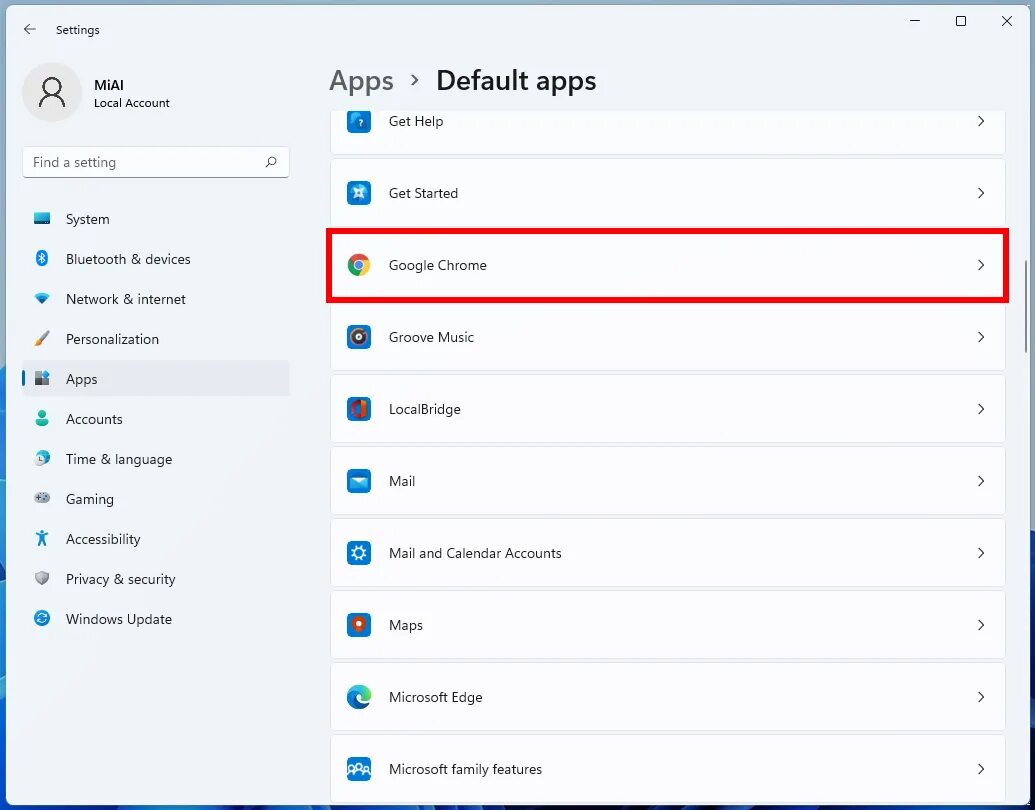Expand LocalBridge row chevron
The width and height of the screenshot is (1035, 810).
coord(981,409)
